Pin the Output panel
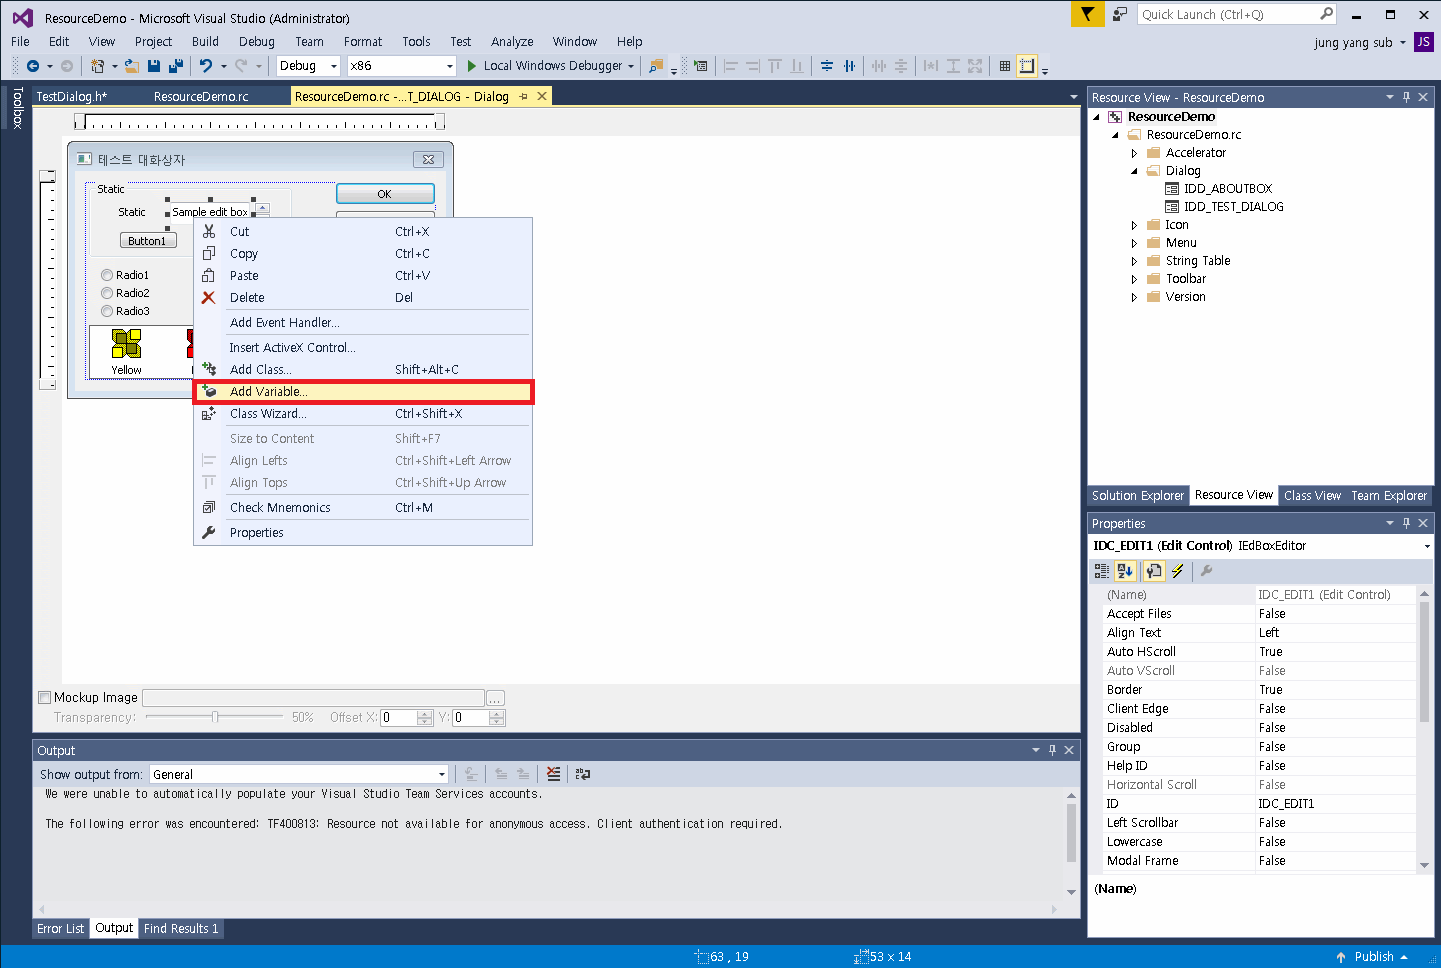 [x=1052, y=750]
